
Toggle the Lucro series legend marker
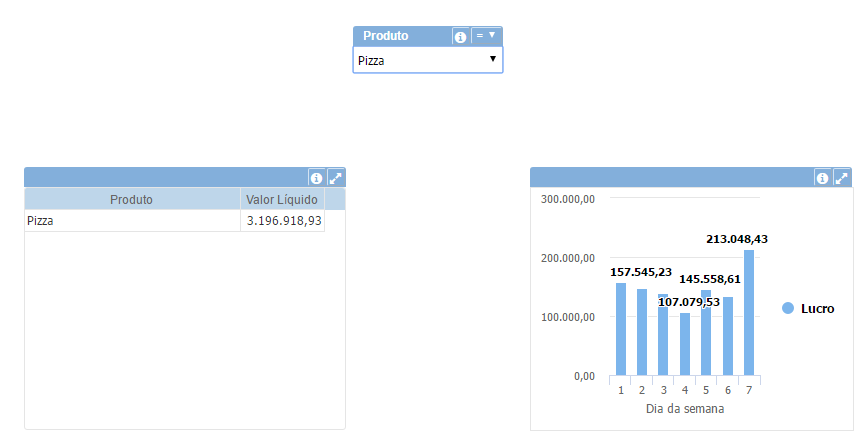pyautogui.click(x=788, y=309)
